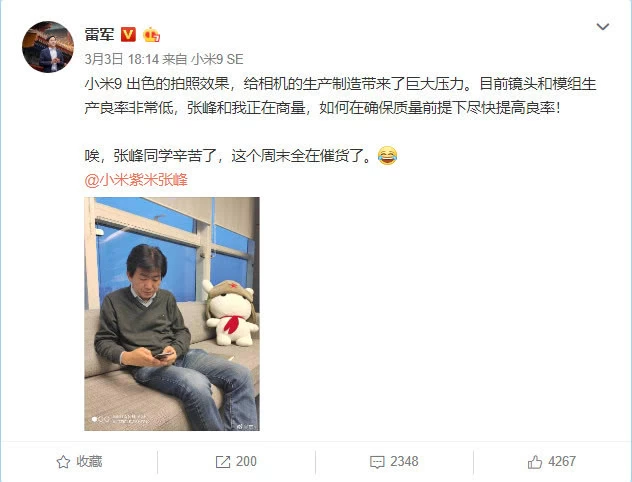Click the 小米9 SE source link

(x=217, y=60)
